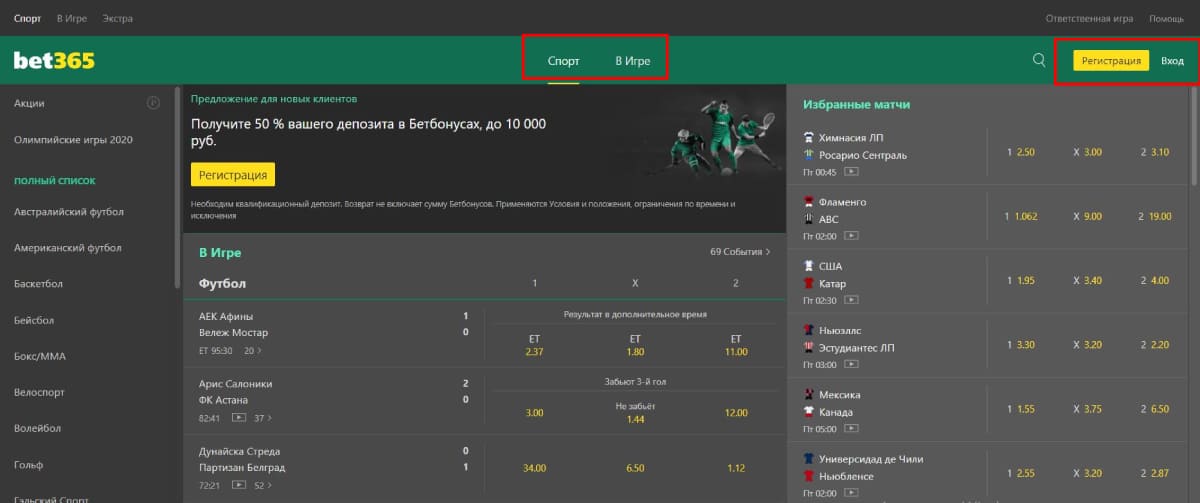Bet on Химнасия ЛП win odds 2.50
This screenshot has height=503, width=1200.
(x=1021, y=152)
